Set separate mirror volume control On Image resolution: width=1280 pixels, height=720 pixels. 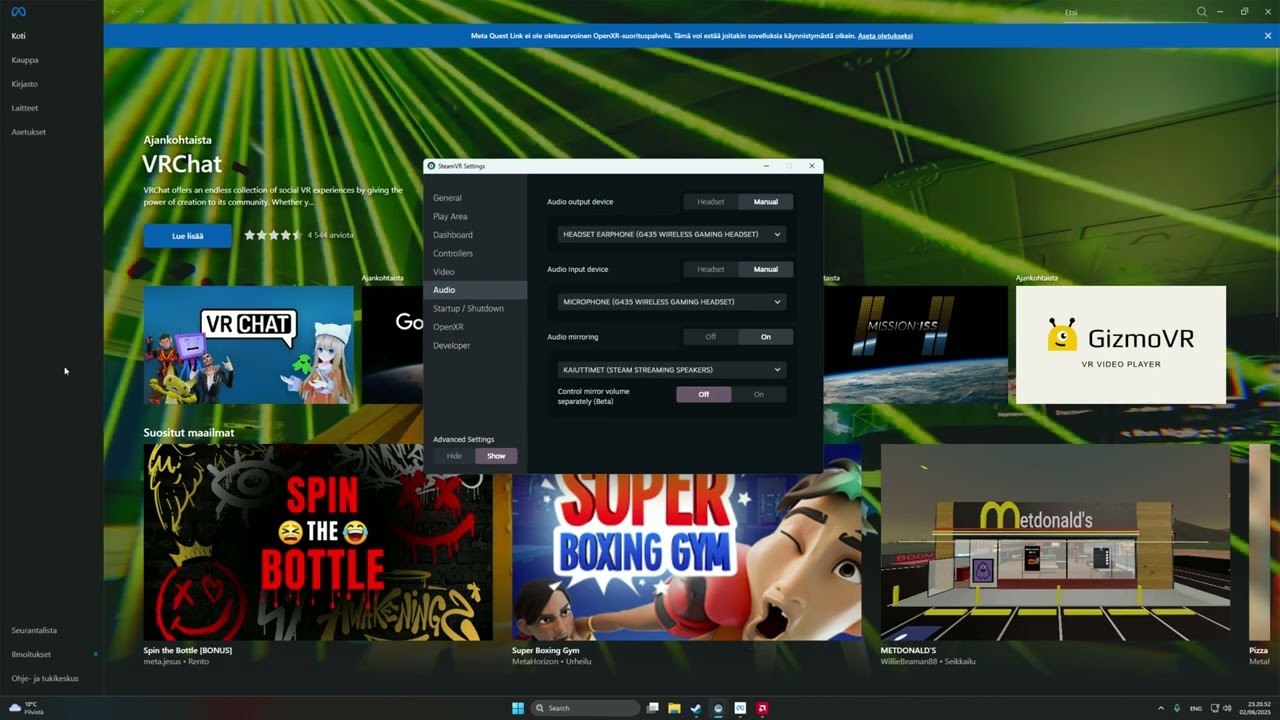pos(759,394)
